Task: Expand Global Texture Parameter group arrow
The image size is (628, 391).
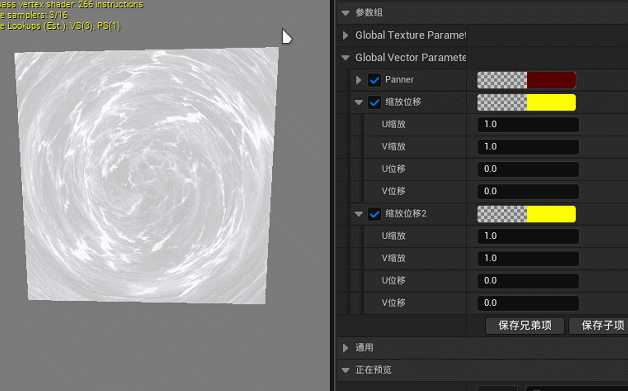Action: [x=346, y=35]
